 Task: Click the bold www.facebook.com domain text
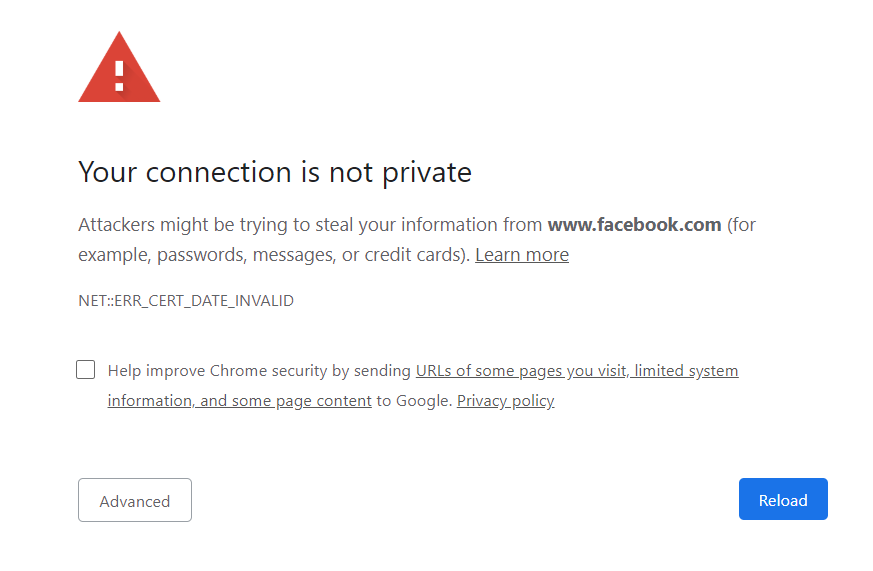coord(634,225)
